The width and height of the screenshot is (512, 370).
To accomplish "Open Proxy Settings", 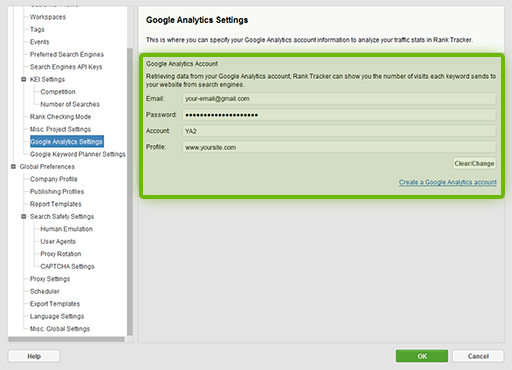I will pyautogui.click(x=50, y=279).
